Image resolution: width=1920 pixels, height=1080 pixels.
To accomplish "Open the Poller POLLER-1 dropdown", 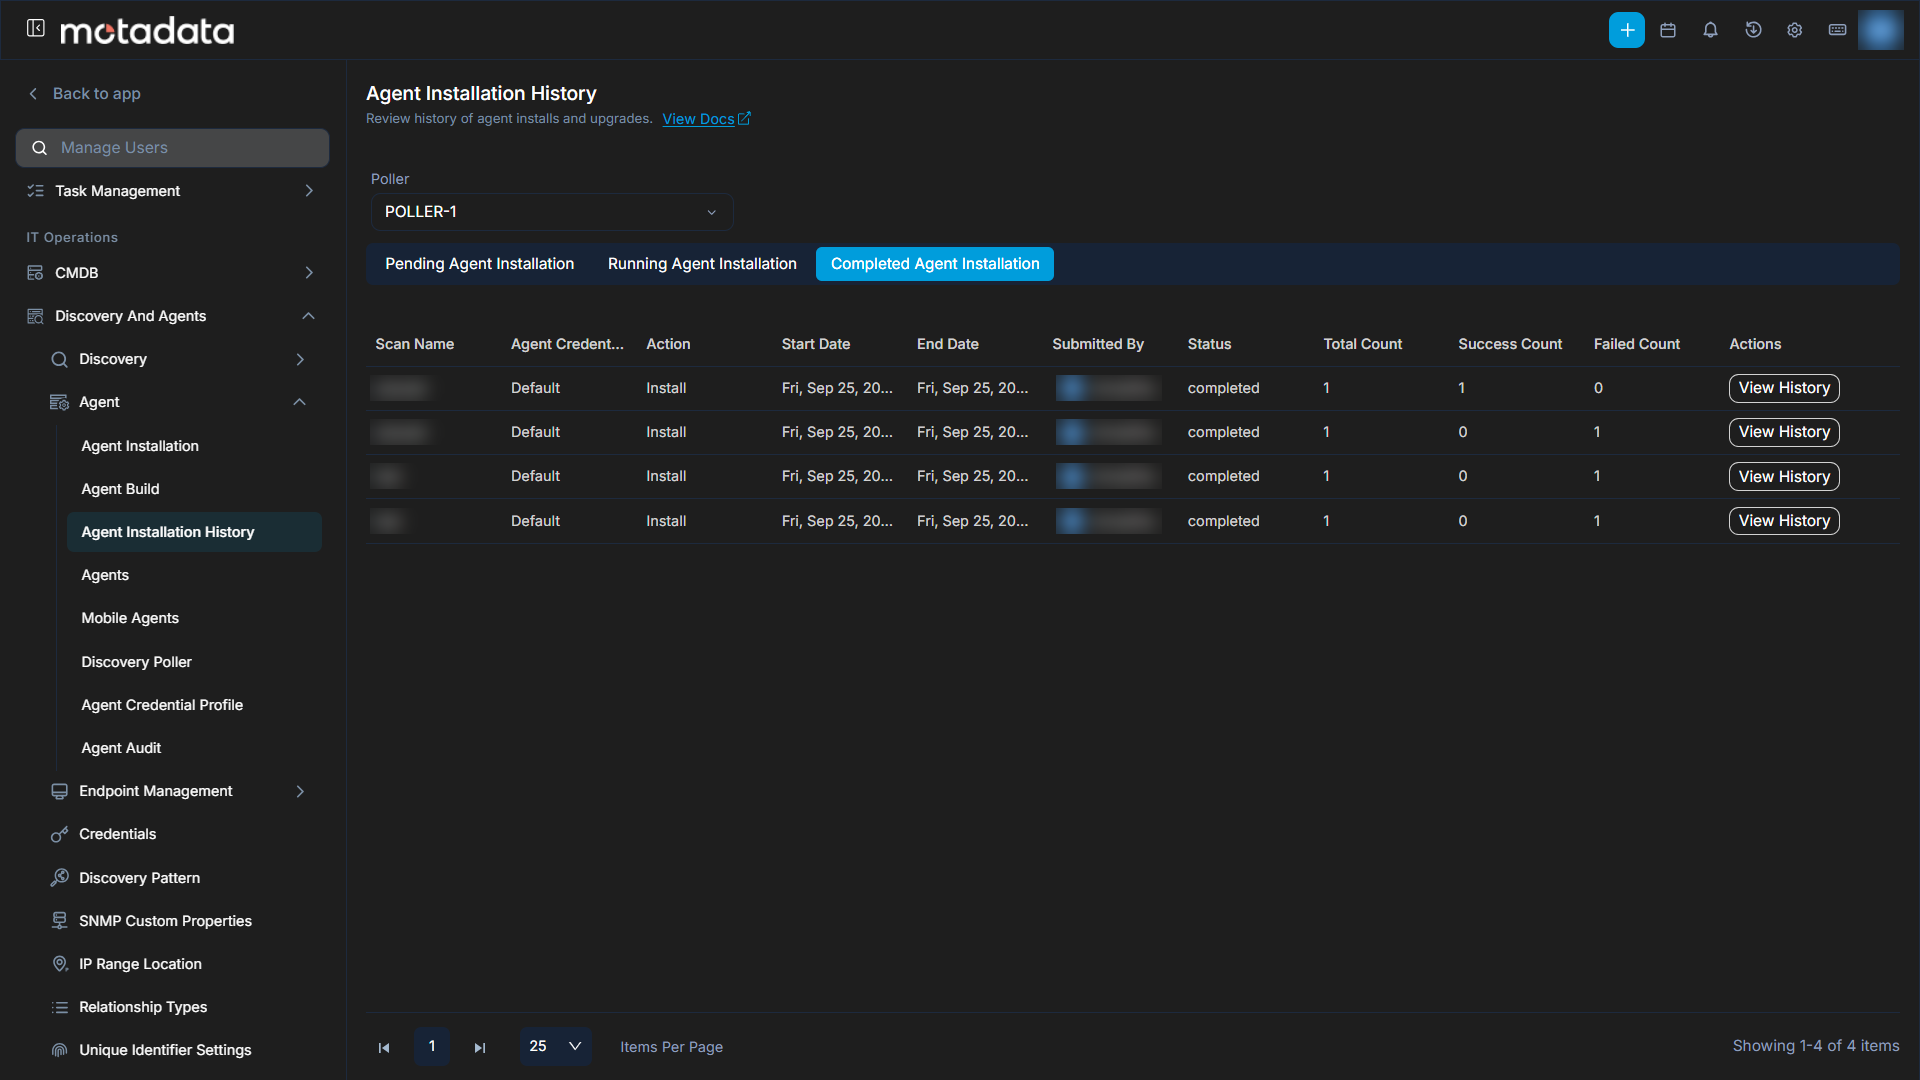I will click(552, 212).
